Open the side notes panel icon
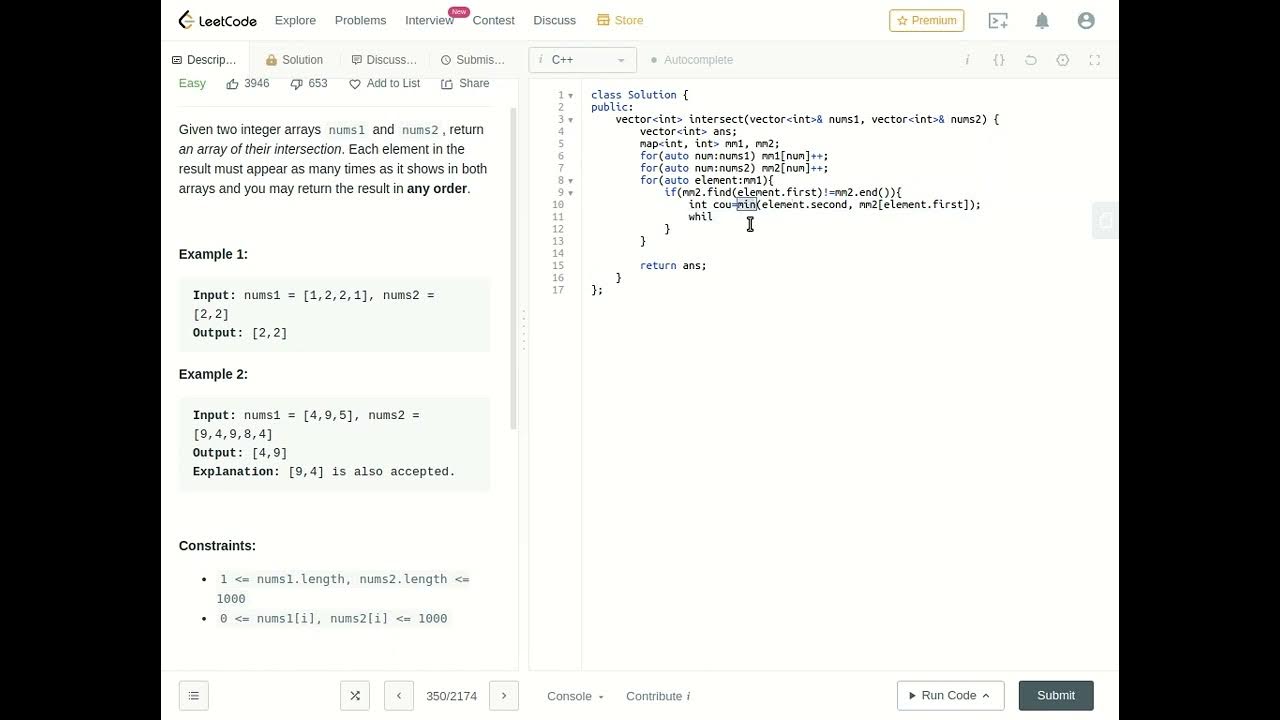 [x=1105, y=220]
